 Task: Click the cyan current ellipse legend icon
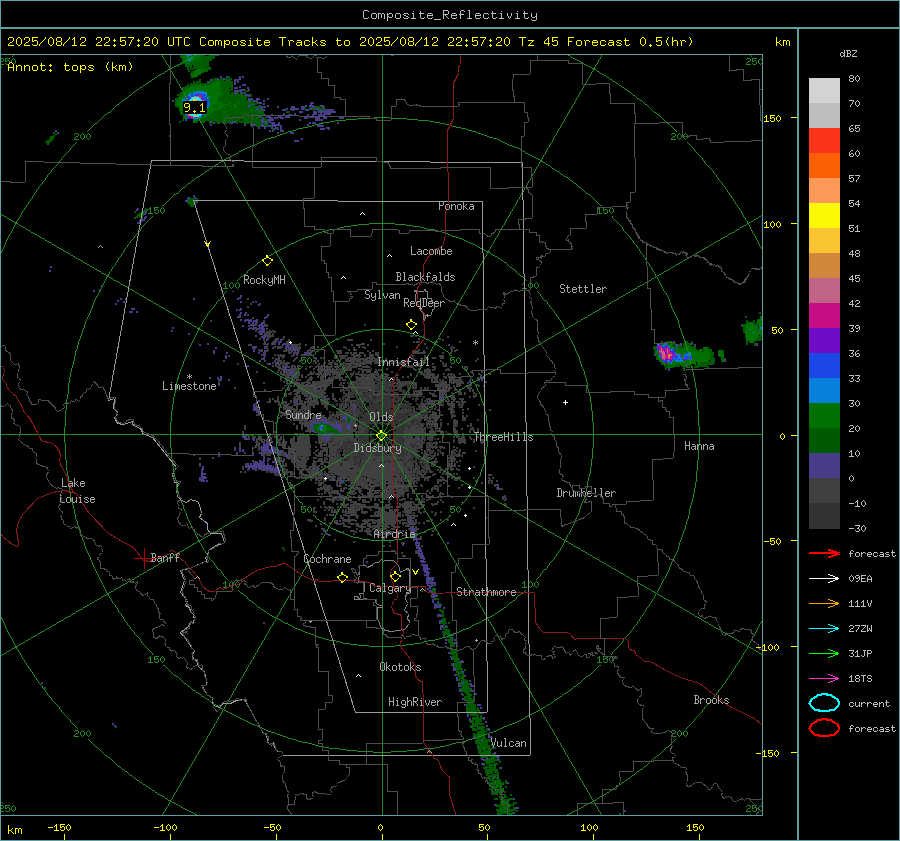coord(824,703)
